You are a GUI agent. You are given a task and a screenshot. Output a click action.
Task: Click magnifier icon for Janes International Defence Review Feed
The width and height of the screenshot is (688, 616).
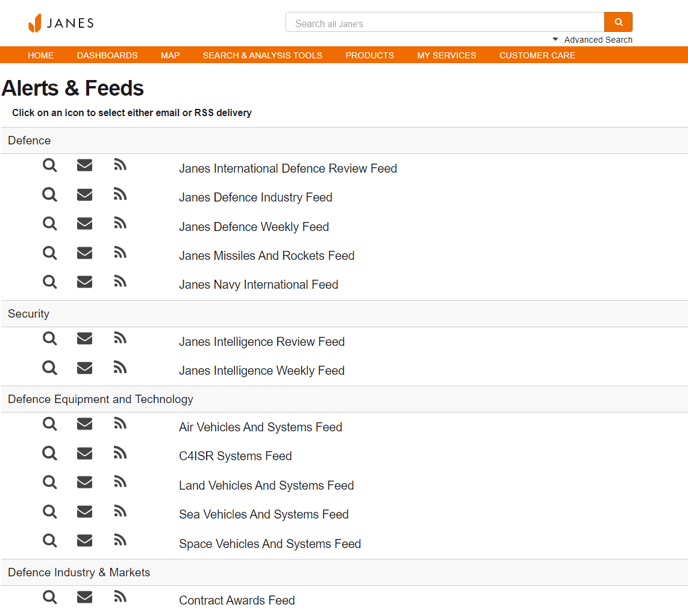point(50,165)
